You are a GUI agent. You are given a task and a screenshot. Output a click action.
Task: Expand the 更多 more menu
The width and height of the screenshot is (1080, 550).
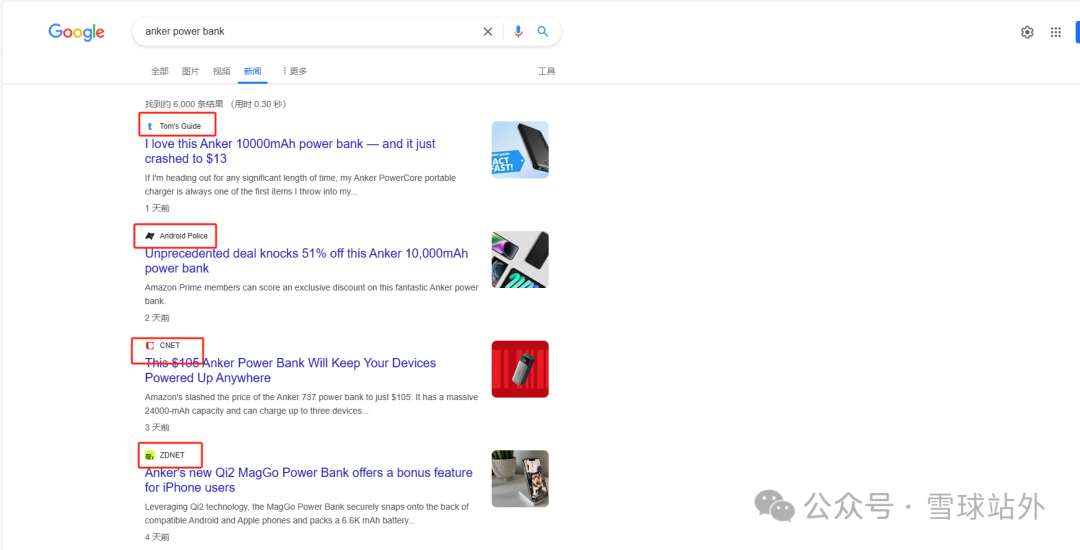[295, 71]
